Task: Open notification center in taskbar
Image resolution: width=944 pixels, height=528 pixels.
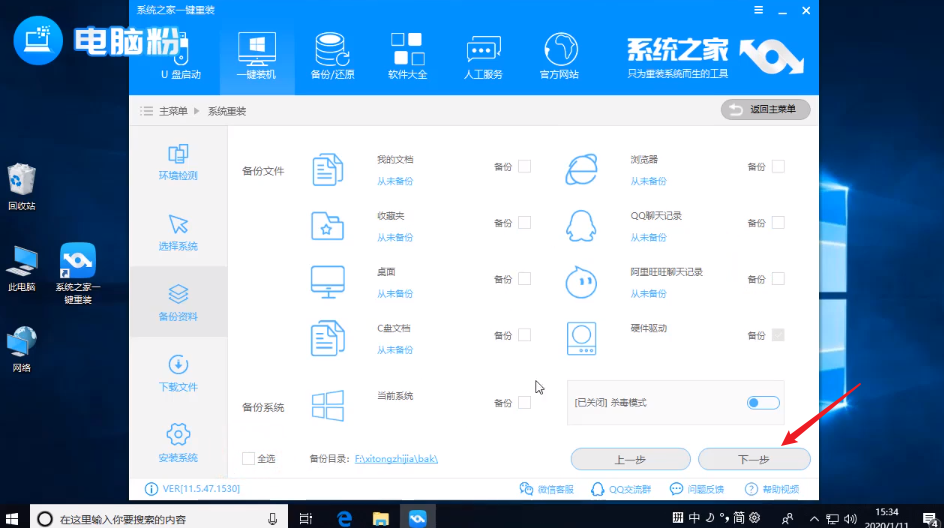Action: tap(931, 518)
